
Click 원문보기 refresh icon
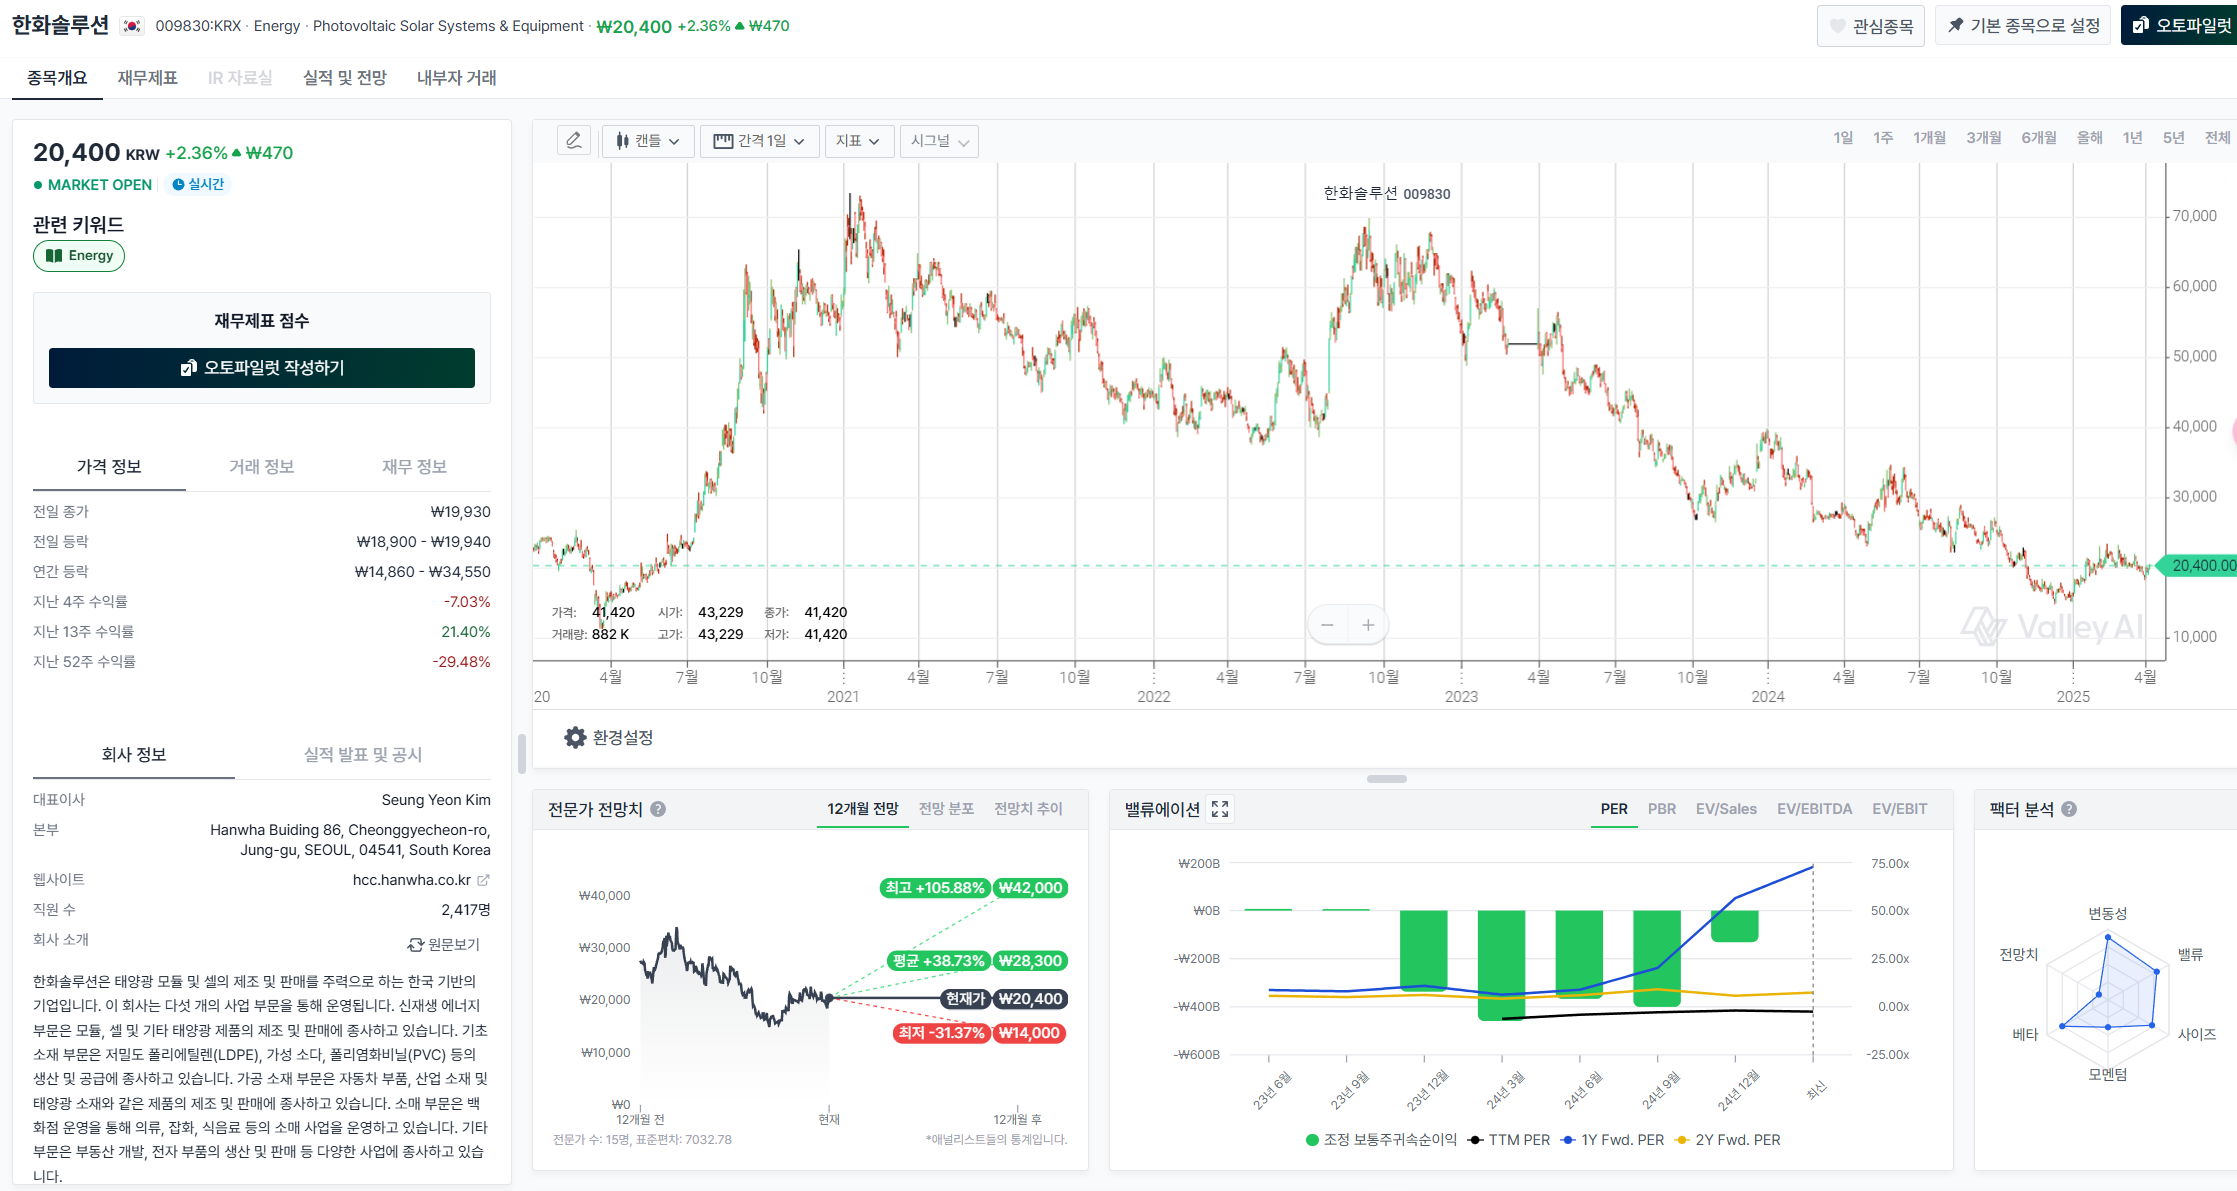pyautogui.click(x=416, y=945)
